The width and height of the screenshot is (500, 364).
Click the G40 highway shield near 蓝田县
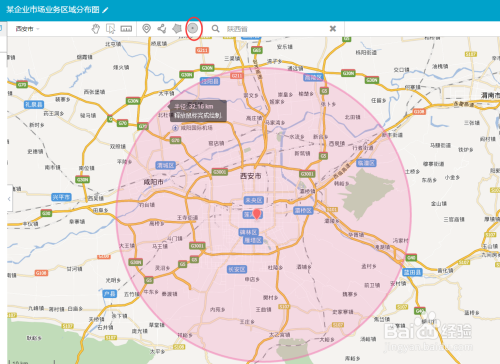411,257
